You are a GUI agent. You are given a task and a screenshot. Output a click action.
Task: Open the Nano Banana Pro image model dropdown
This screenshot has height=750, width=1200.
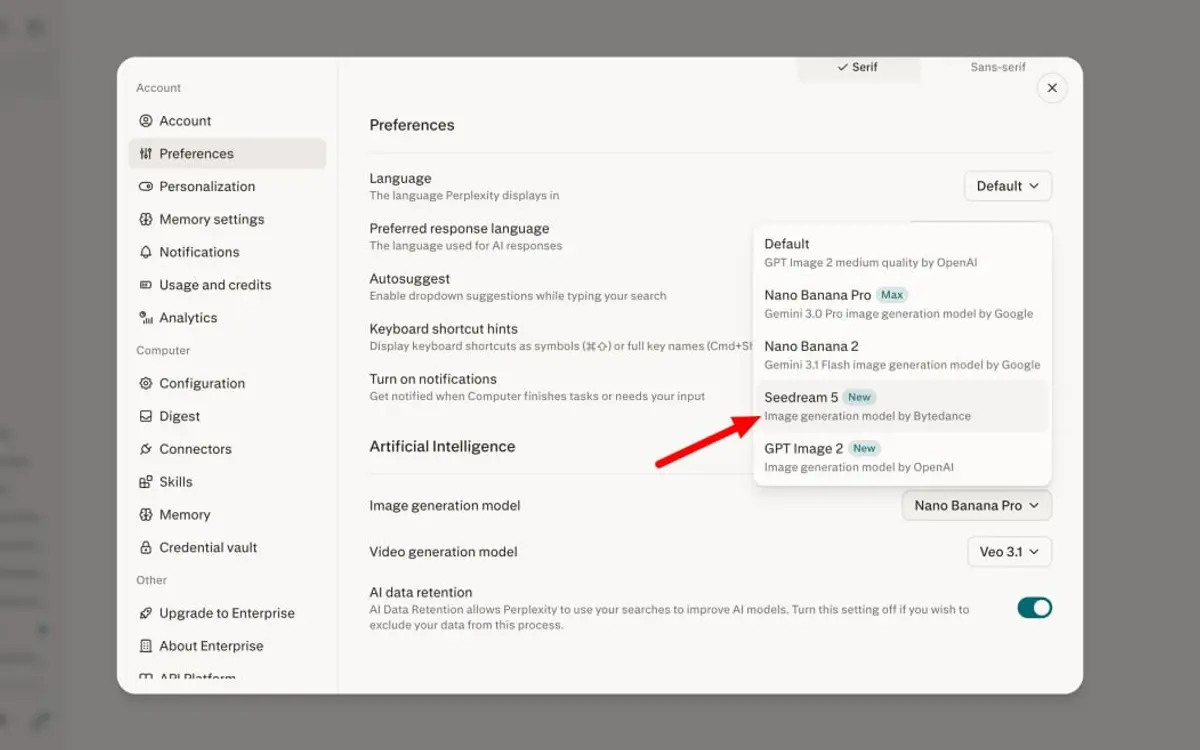coord(977,506)
